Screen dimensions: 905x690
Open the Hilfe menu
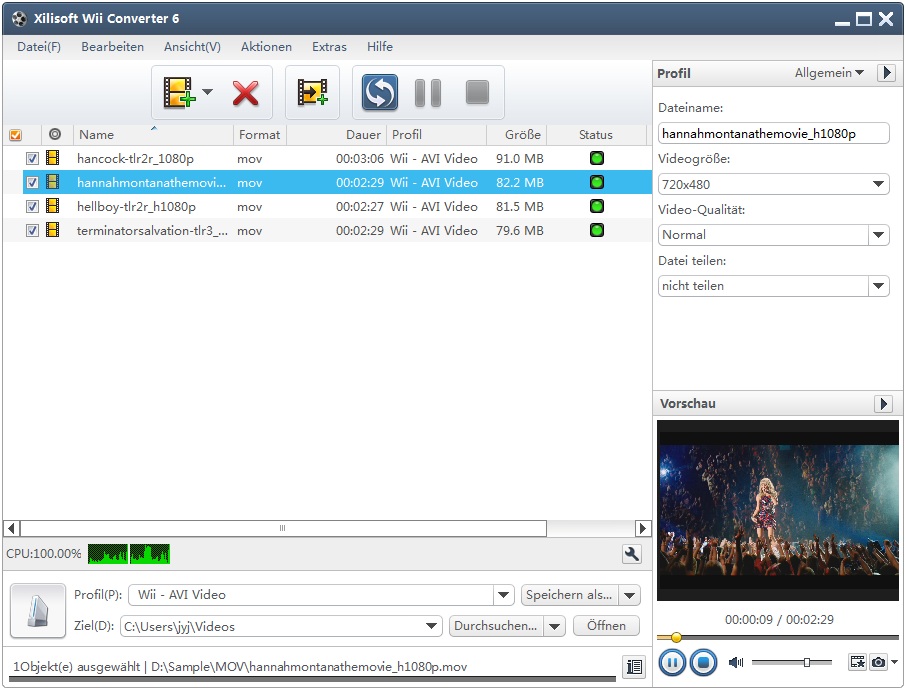click(x=380, y=47)
